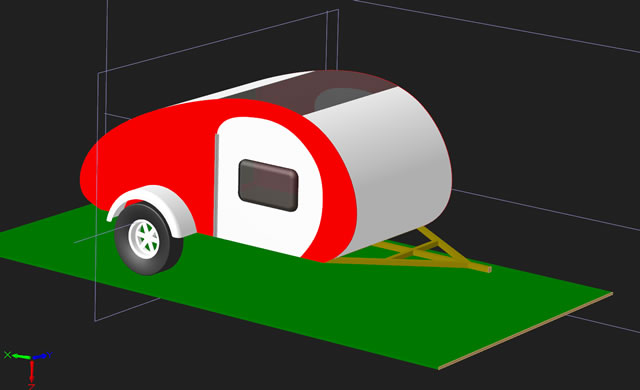Select the white curved front shell
This screenshot has height=390, width=640.
pyautogui.click(x=392, y=163)
